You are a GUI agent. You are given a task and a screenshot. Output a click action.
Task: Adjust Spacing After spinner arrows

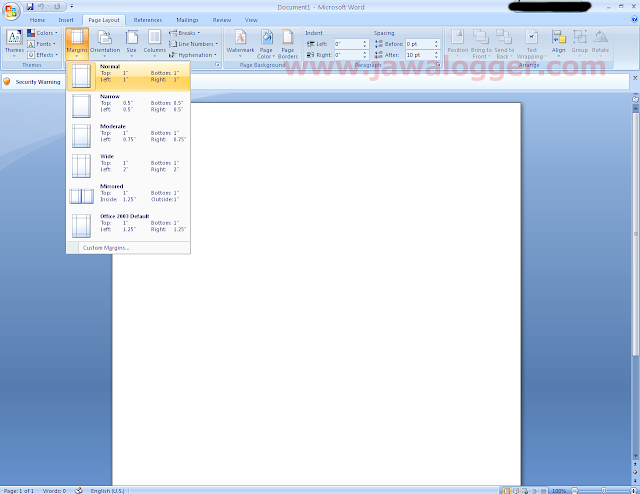tap(436, 55)
